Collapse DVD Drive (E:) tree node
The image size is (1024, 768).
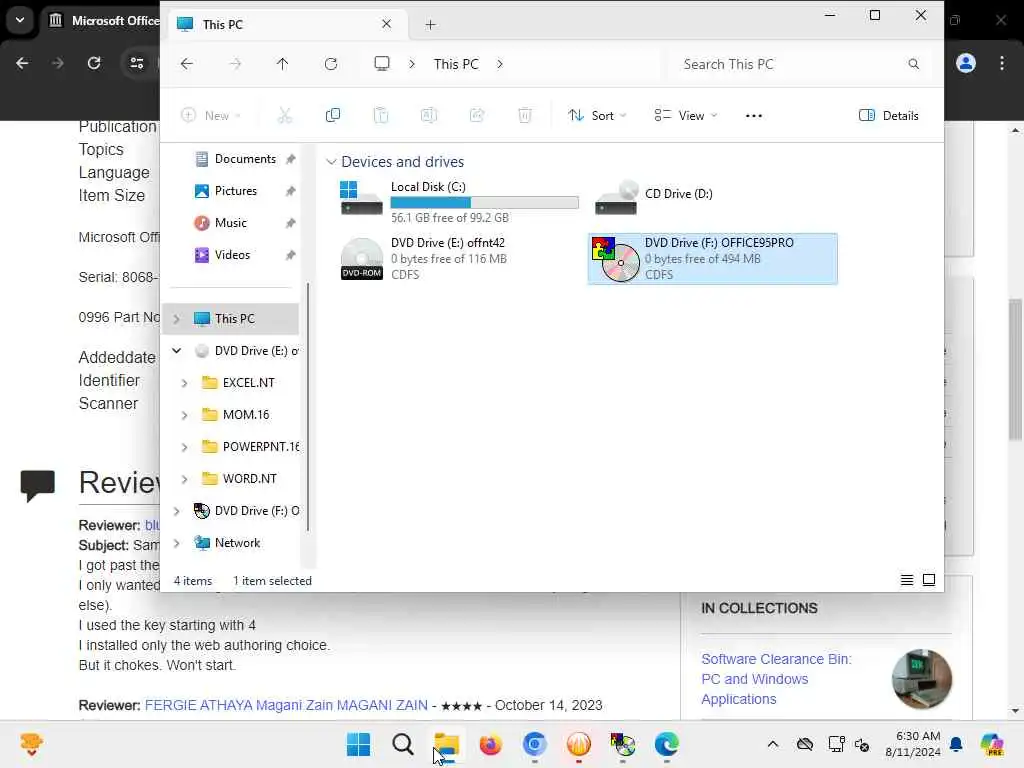pyautogui.click(x=176, y=351)
